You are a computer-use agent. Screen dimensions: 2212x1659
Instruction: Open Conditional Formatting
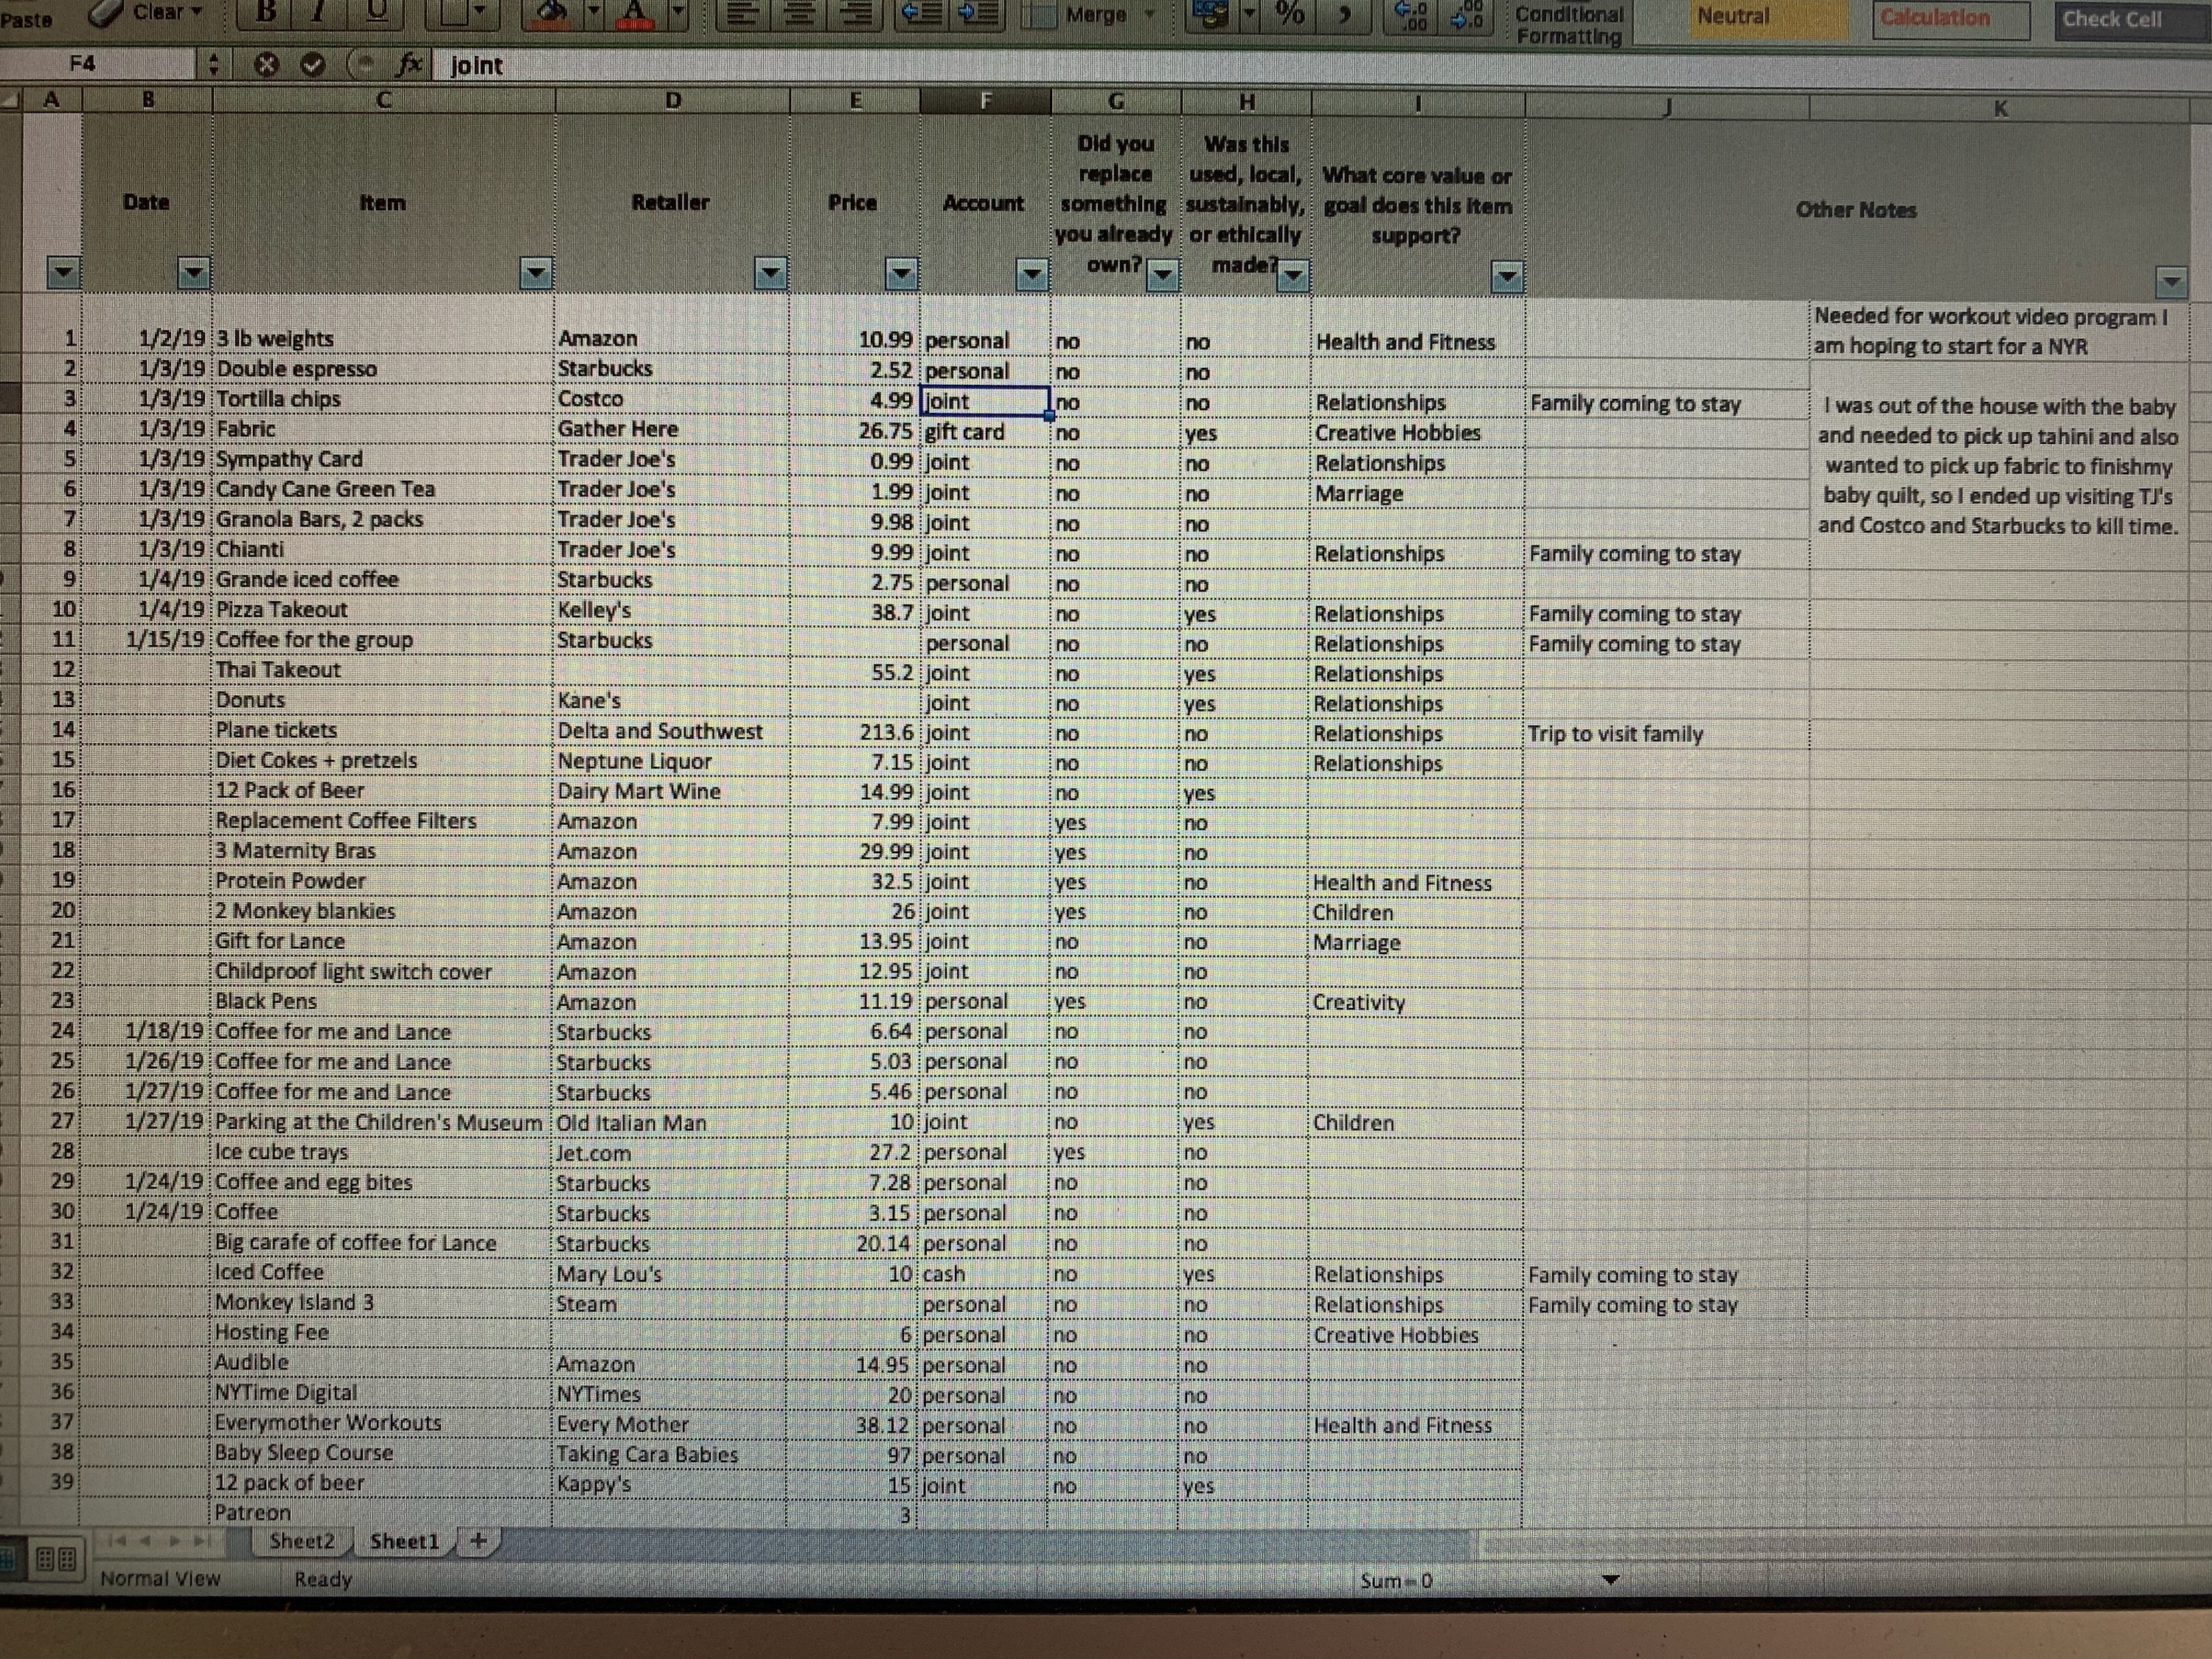pyautogui.click(x=1569, y=24)
